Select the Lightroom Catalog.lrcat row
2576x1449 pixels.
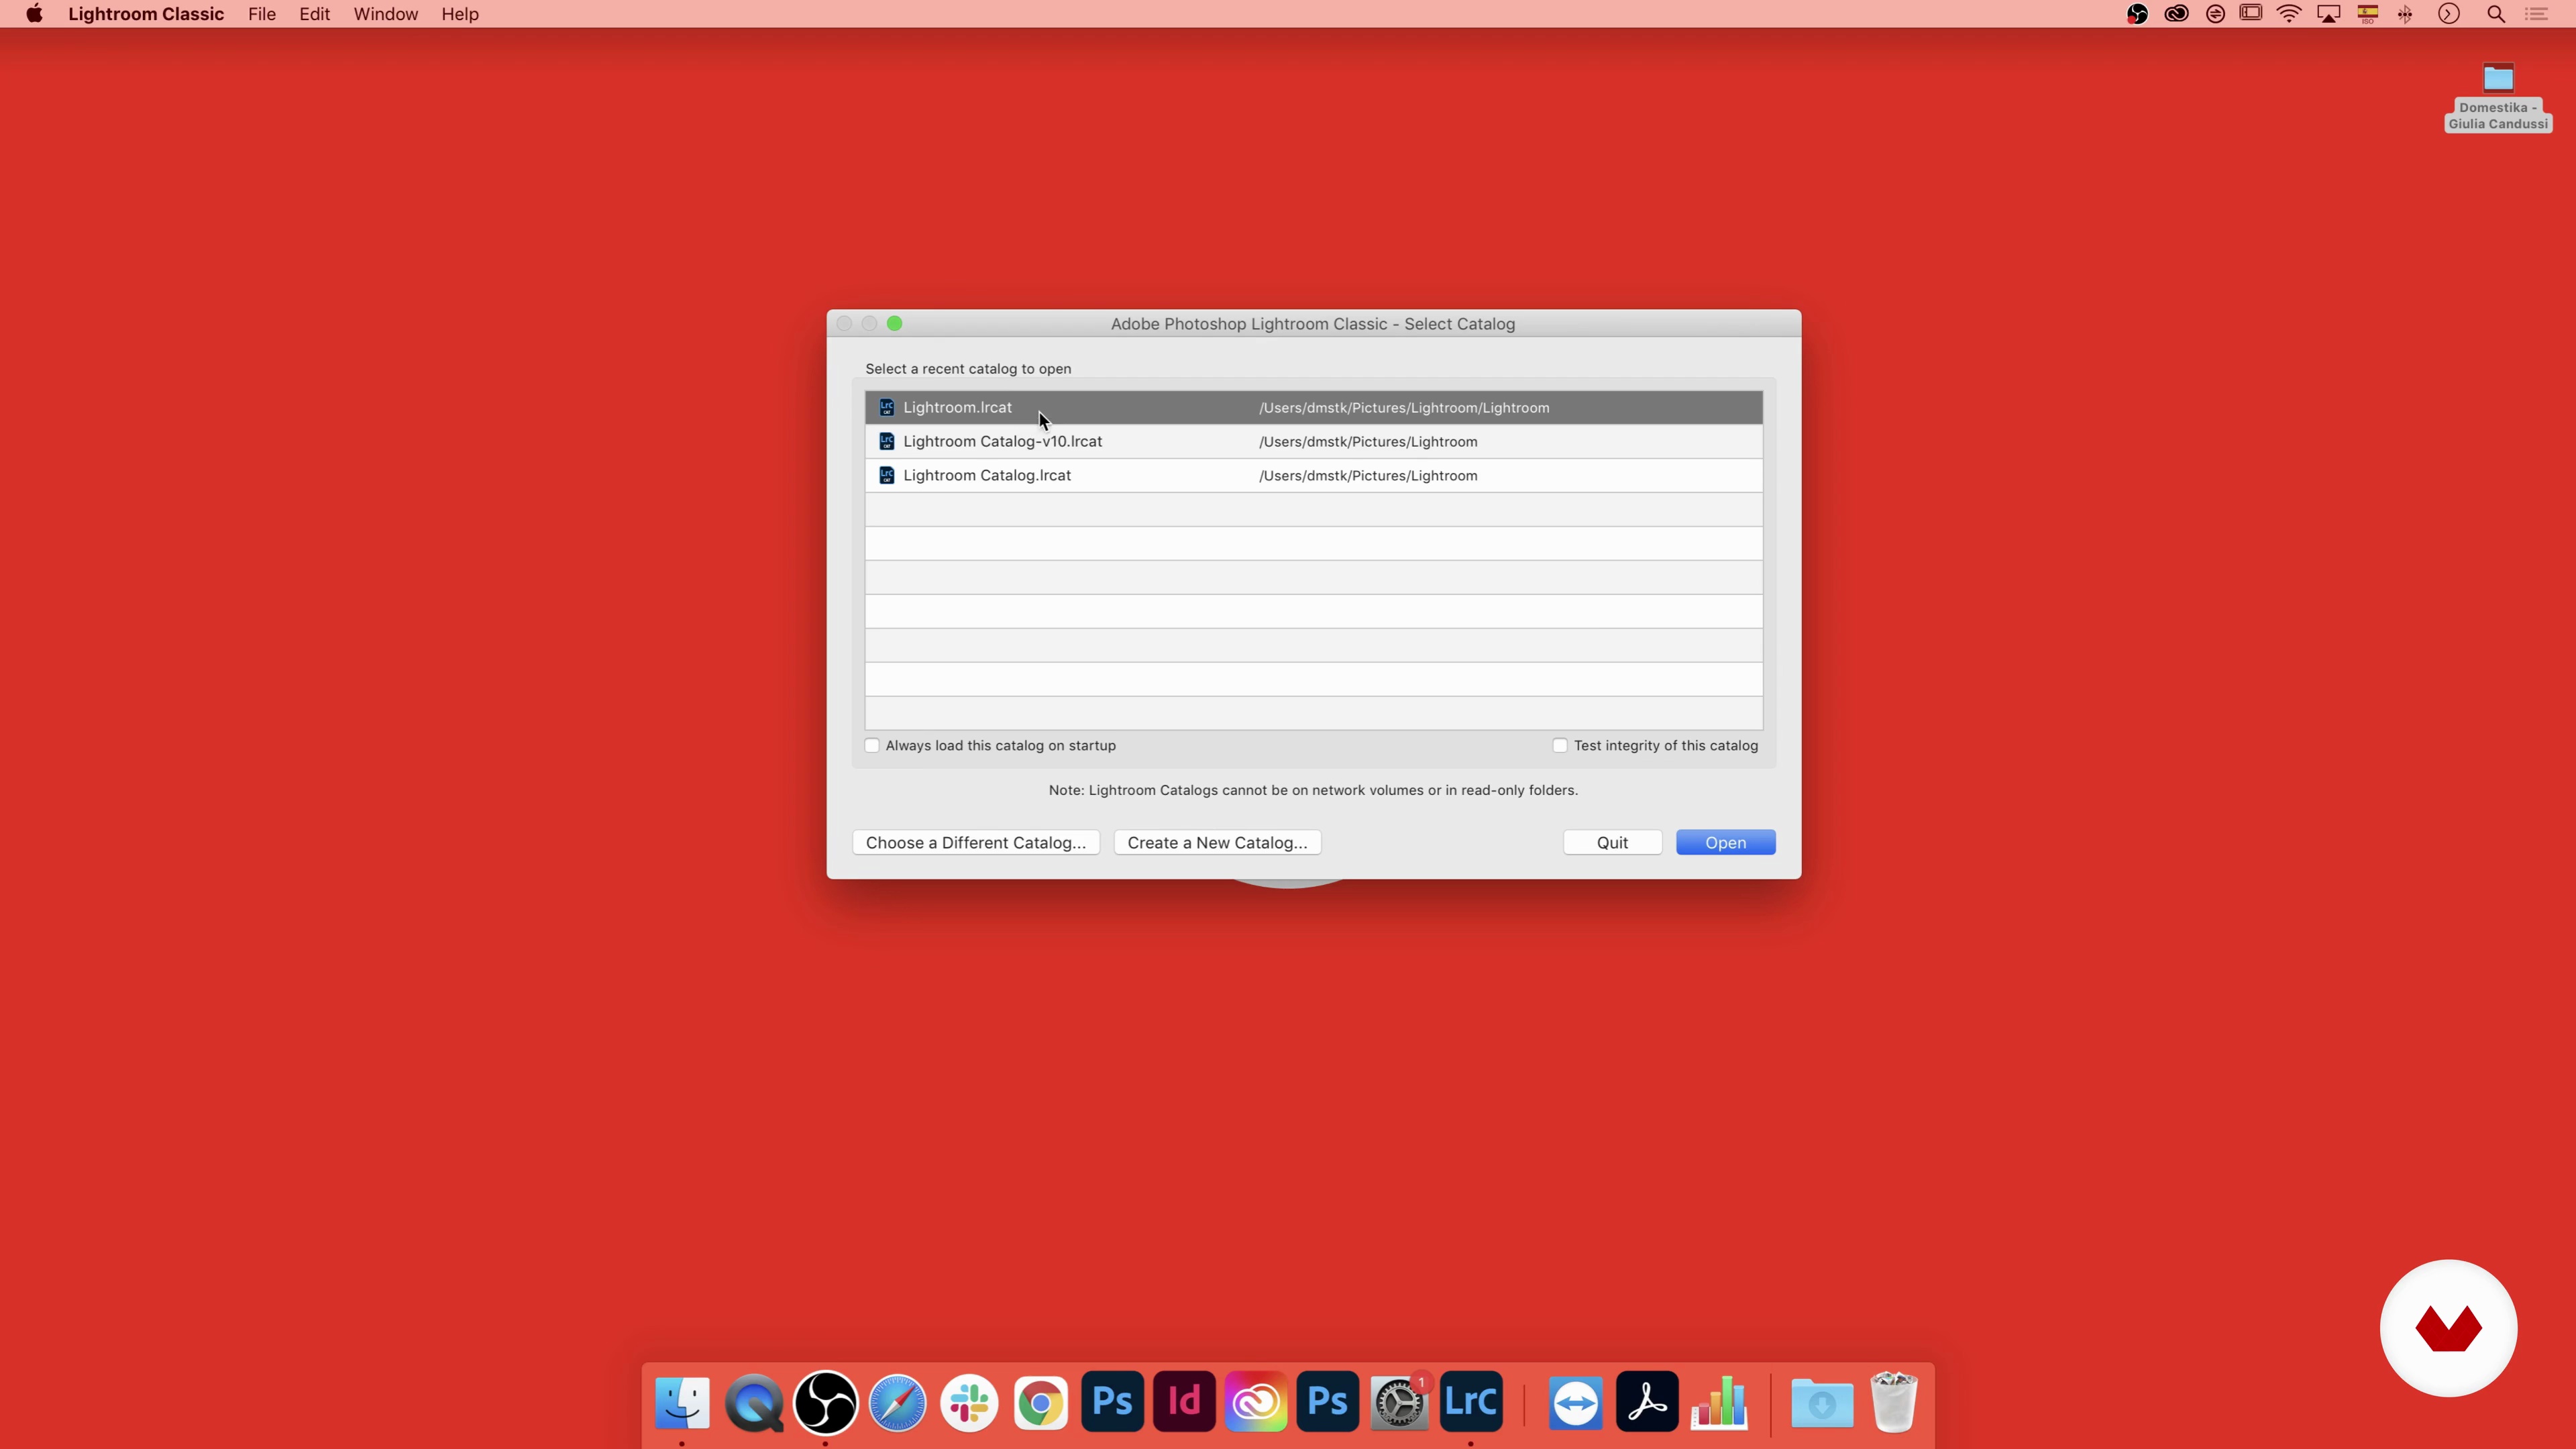click(1313, 475)
